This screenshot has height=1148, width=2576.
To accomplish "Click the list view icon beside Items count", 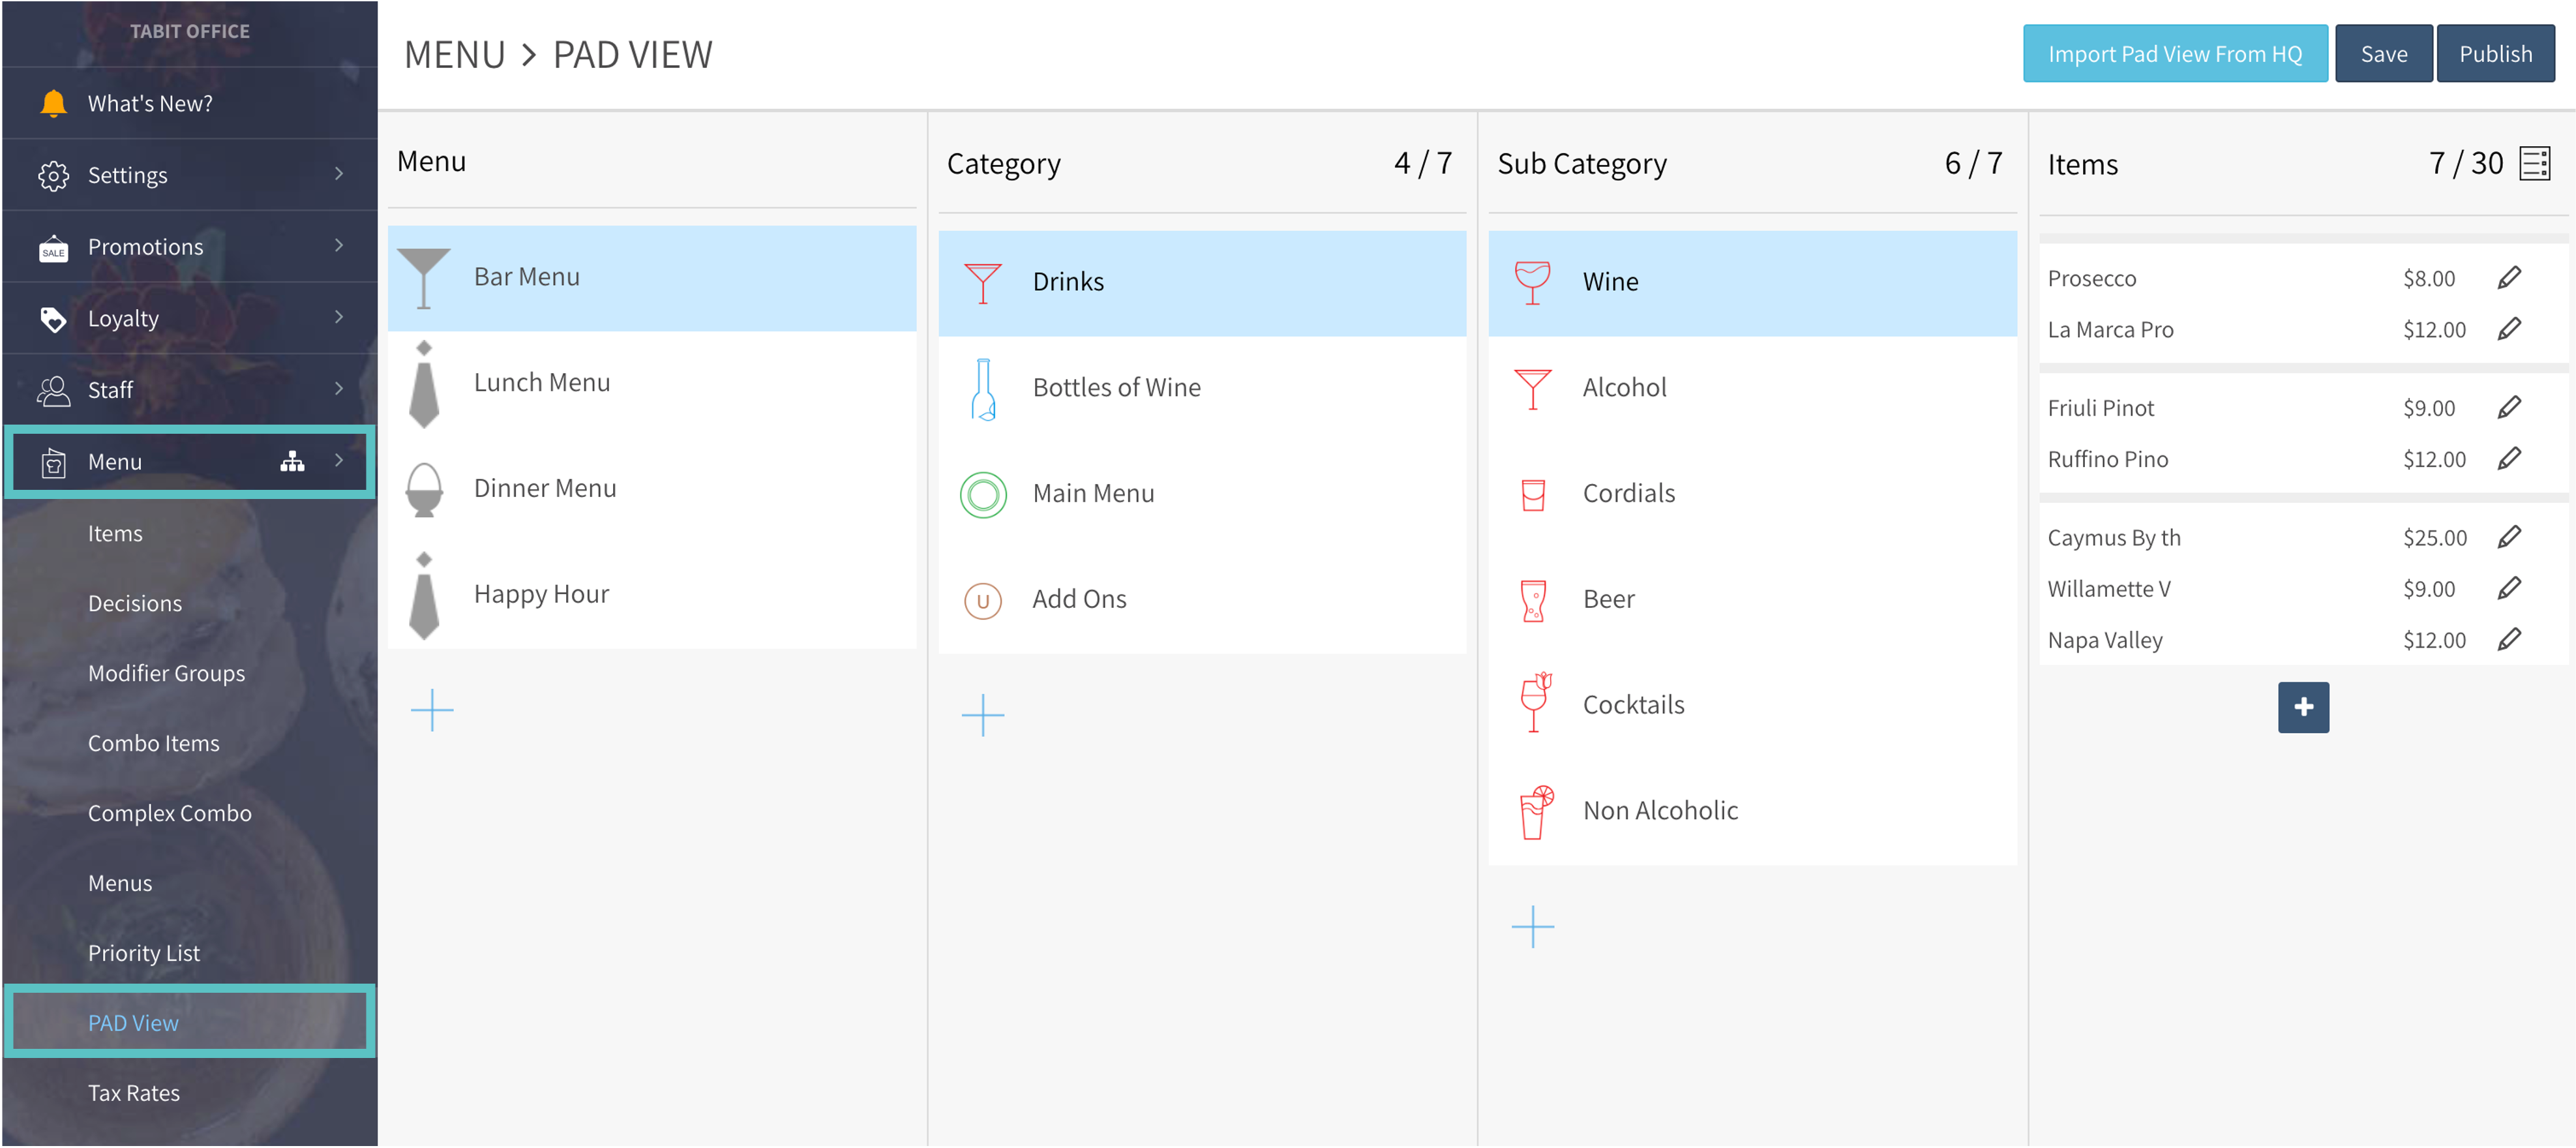I will tap(2535, 163).
